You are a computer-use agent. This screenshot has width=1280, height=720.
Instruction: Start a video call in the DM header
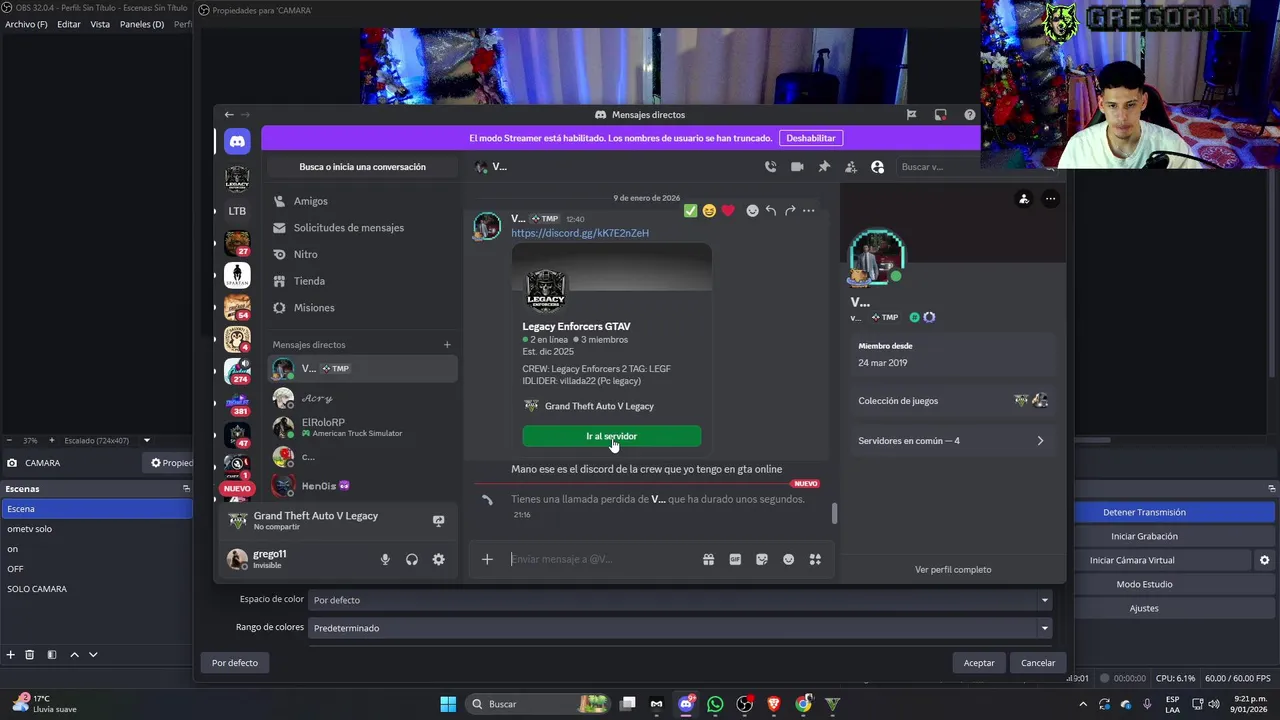point(797,167)
